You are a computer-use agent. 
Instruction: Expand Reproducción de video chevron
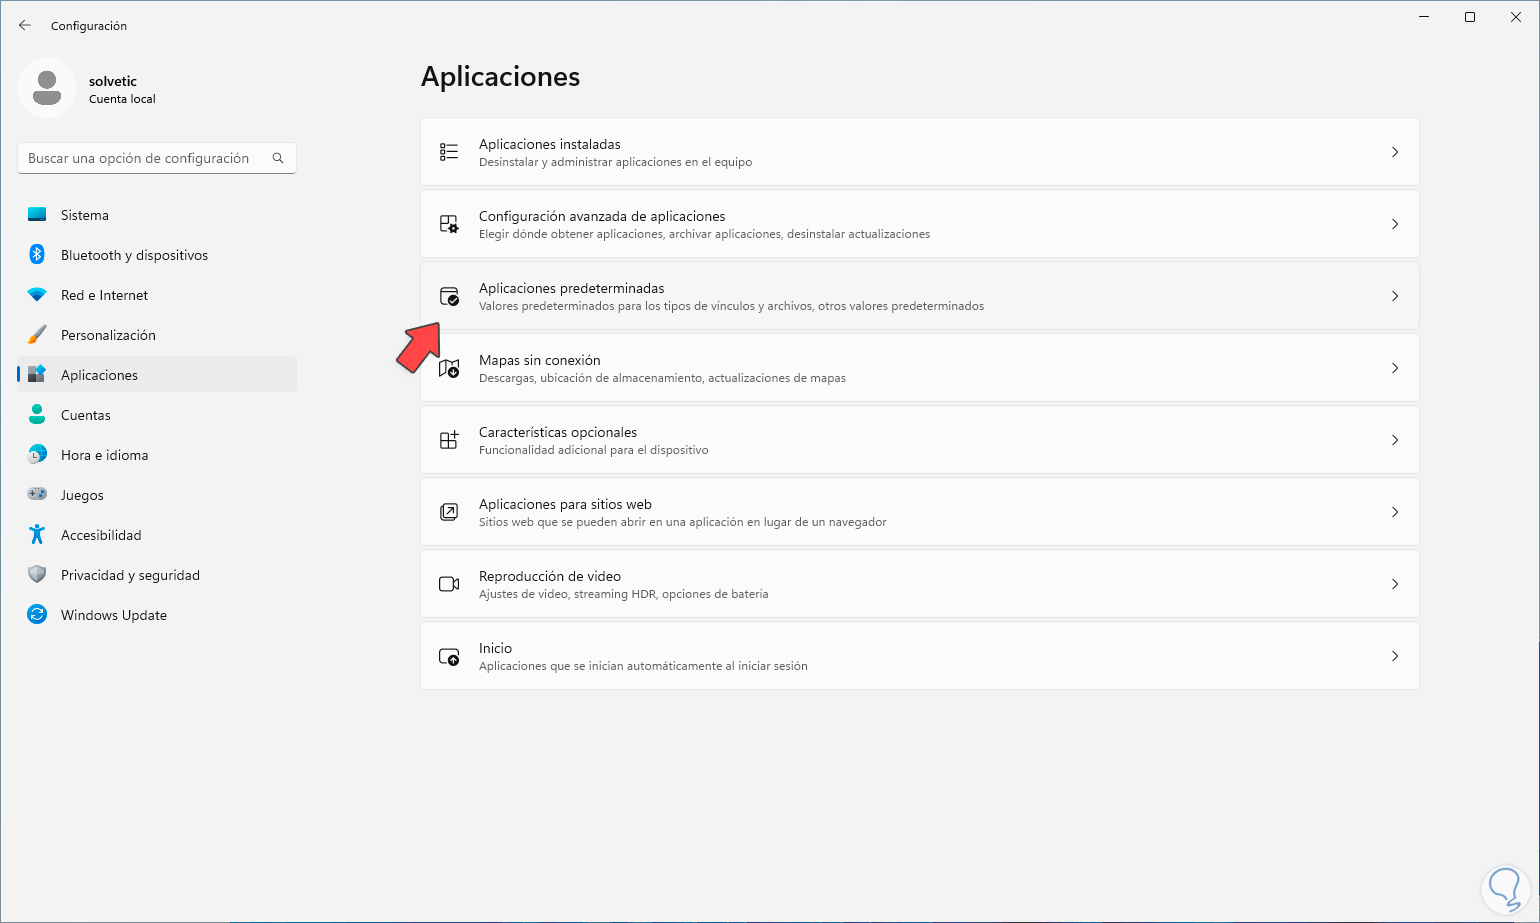(1395, 584)
